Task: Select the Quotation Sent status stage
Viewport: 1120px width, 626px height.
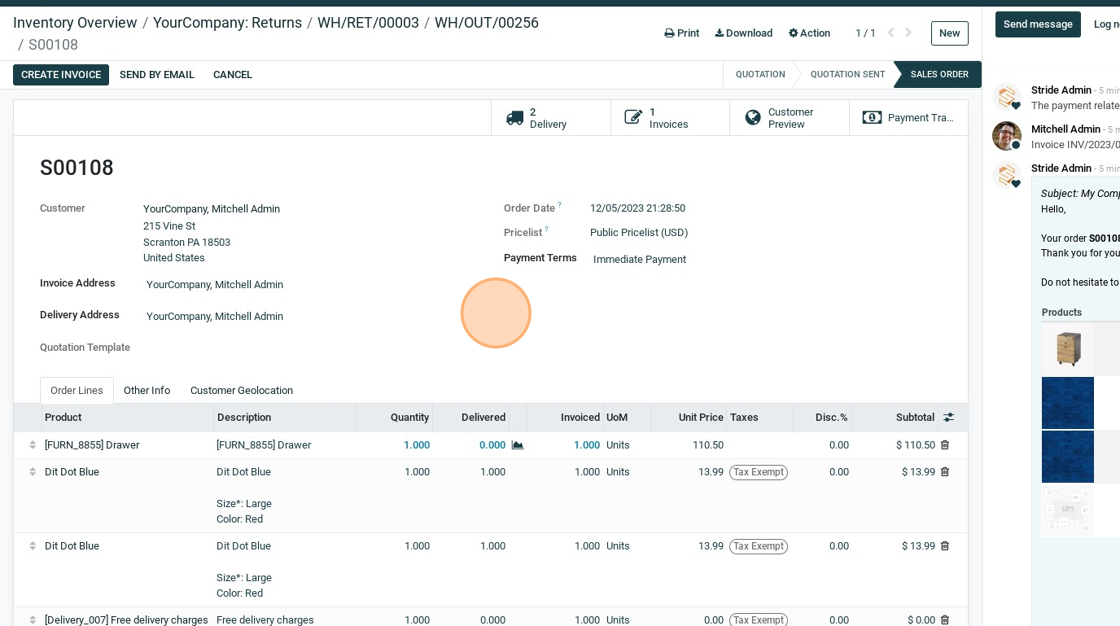Action: coord(847,75)
